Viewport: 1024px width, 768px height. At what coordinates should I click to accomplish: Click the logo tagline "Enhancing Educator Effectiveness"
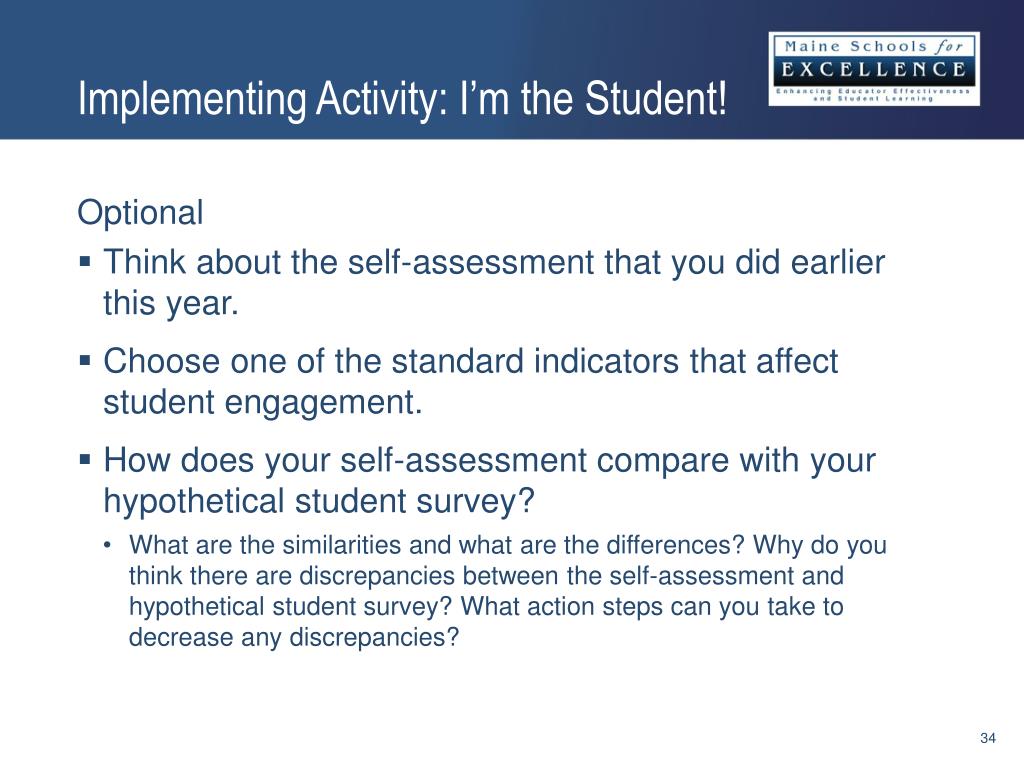873,91
